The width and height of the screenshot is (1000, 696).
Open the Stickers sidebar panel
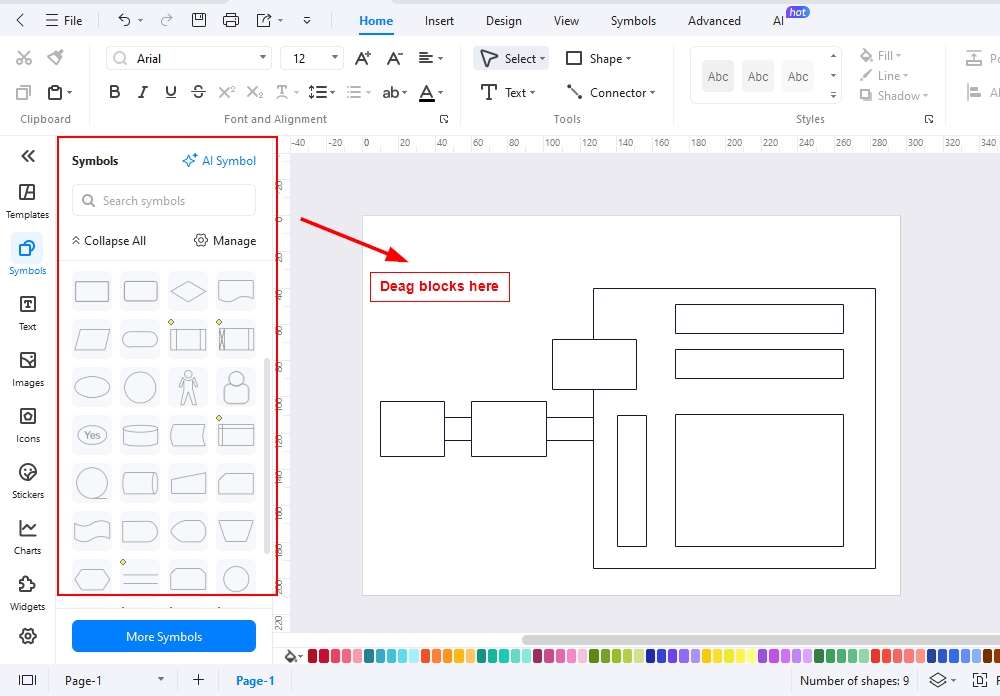coord(27,482)
